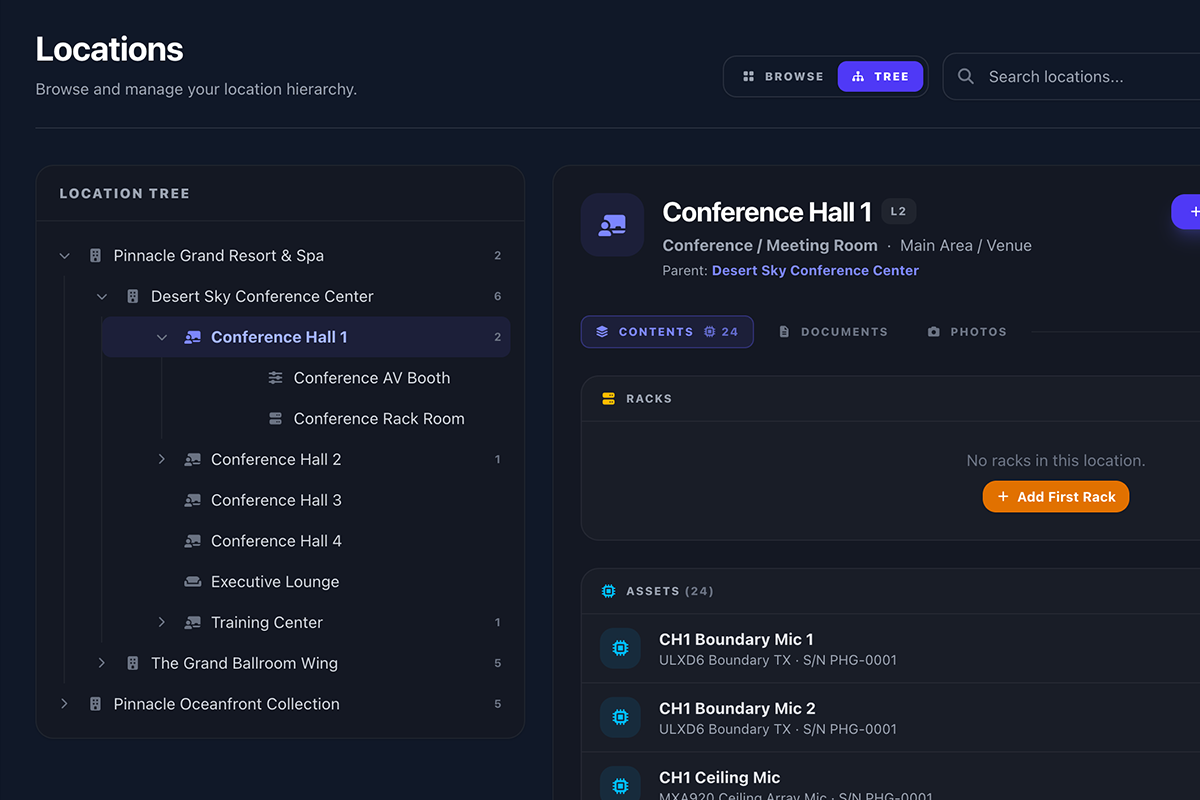The image size is (1200, 800).
Task: Open the Desert Sky Conference Center parent link
Action: pos(814,271)
